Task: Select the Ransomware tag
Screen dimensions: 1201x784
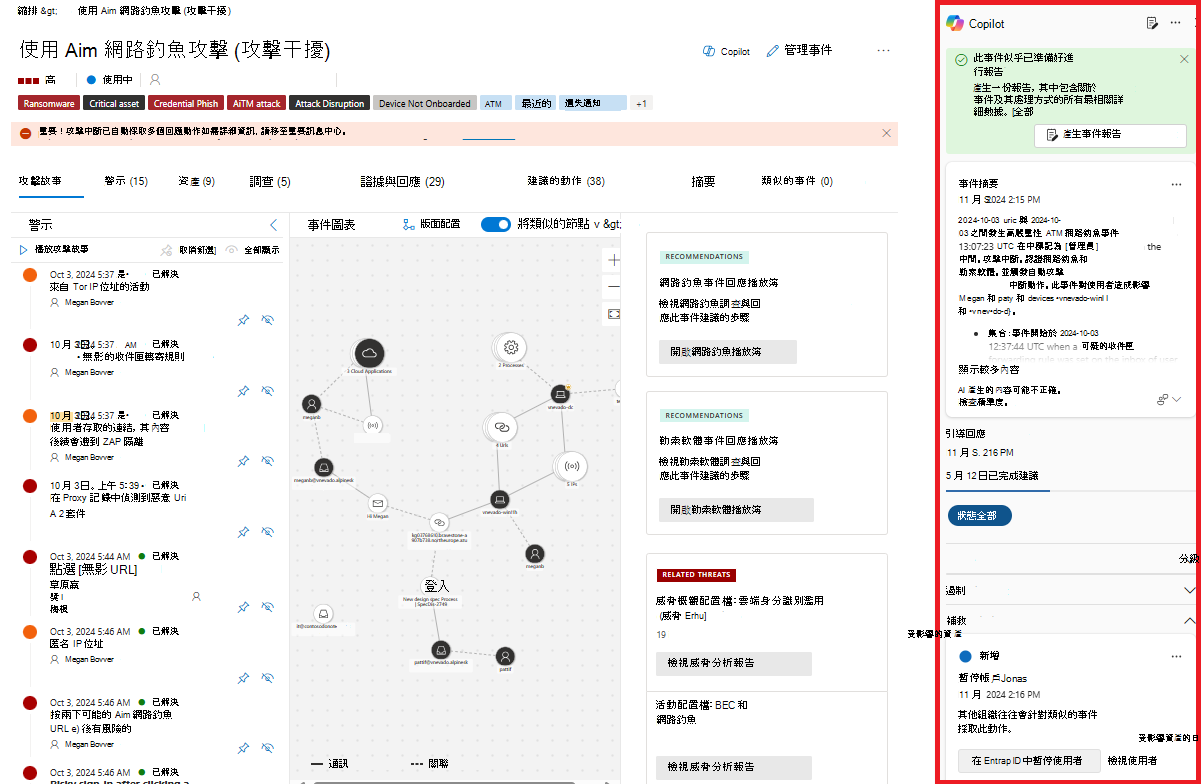Action: [x=49, y=103]
